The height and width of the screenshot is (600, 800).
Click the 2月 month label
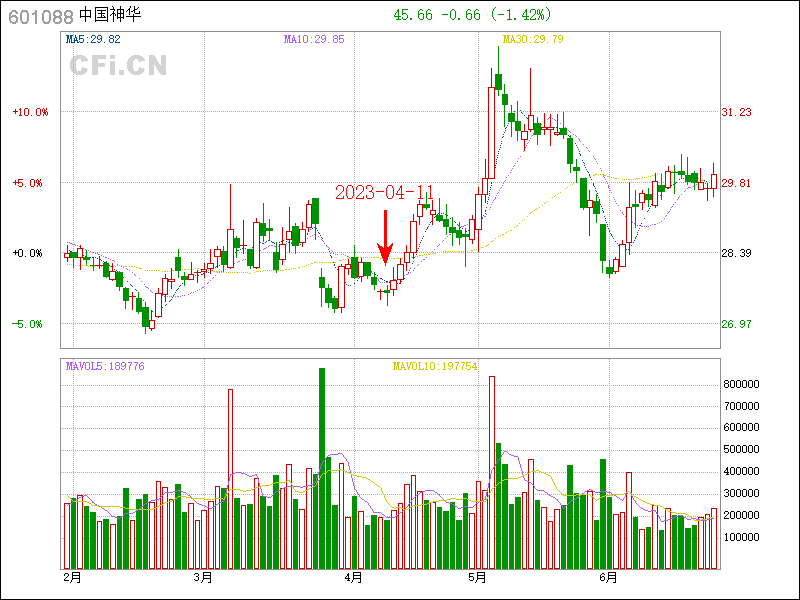(x=72, y=578)
